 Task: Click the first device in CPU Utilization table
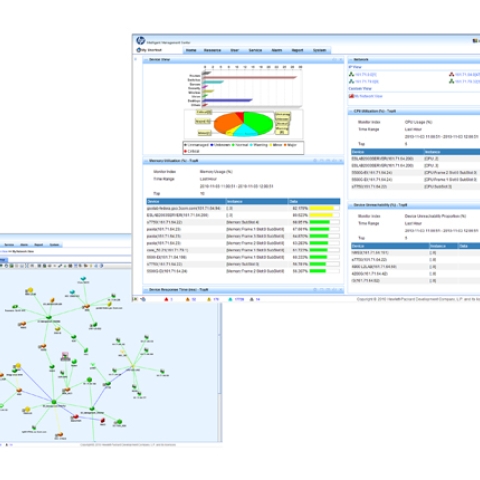[383, 159]
